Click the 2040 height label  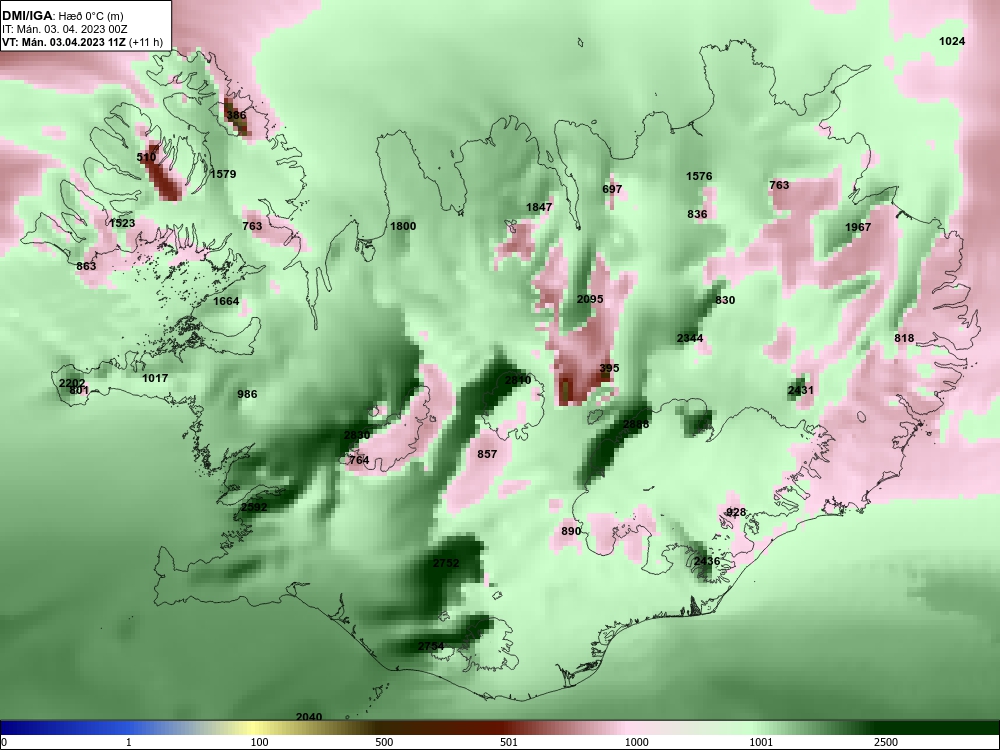click(309, 717)
